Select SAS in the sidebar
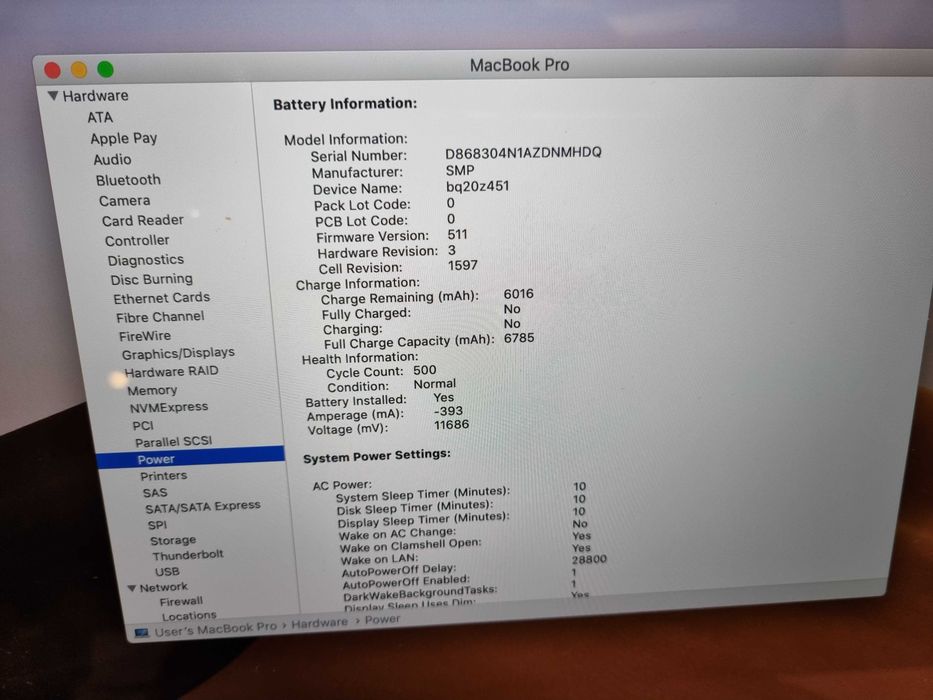933x700 pixels. point(155,493)
